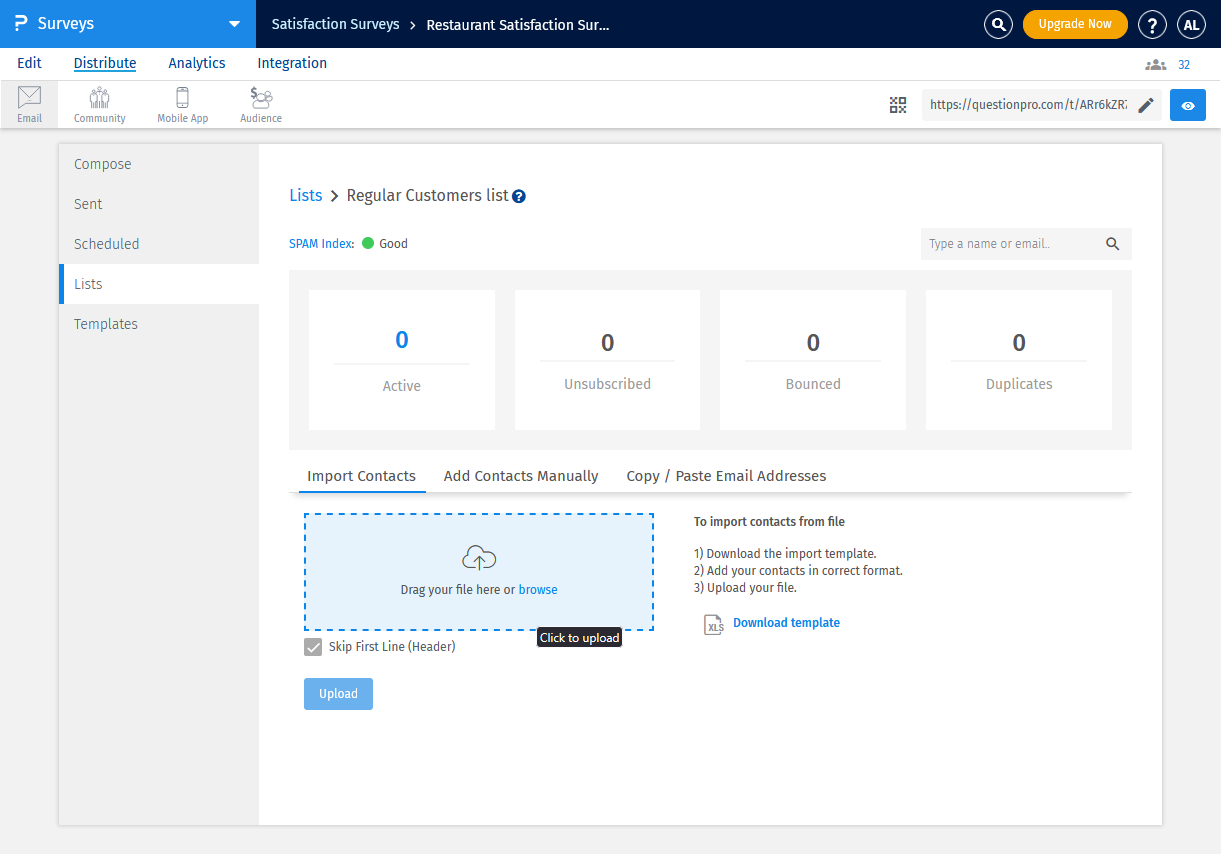The height and width of the screenshot is (854, 1221).
Task: Click the Download template link
Action: 786,623
